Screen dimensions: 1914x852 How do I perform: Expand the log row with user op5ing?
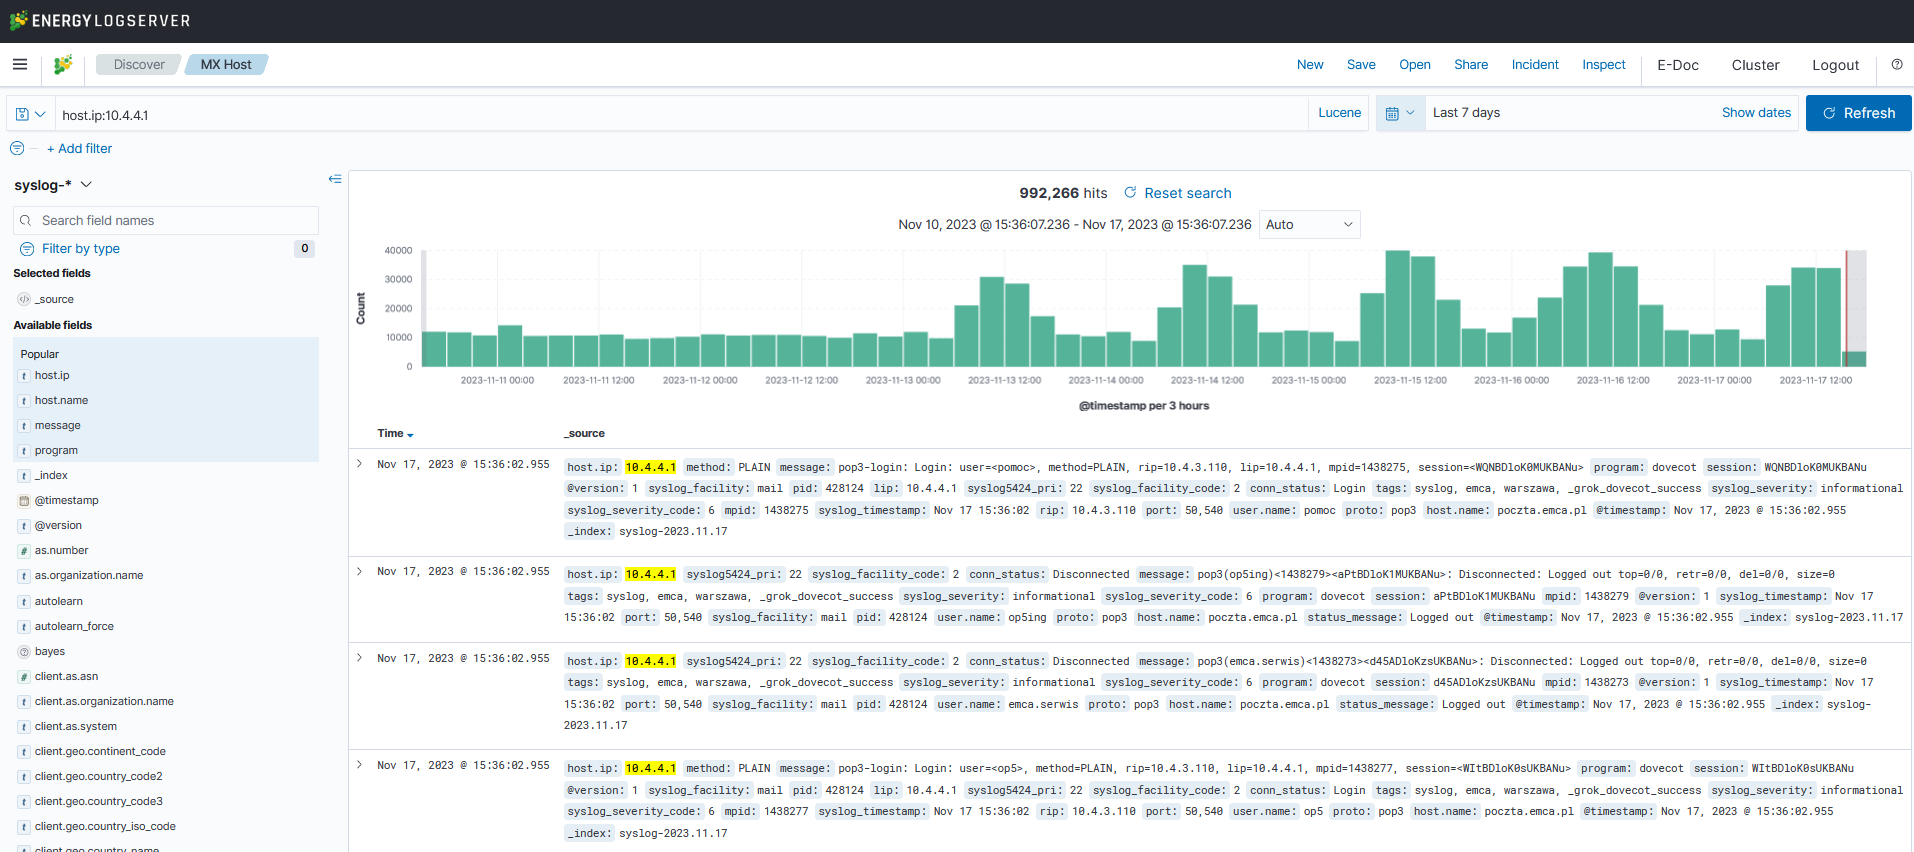pos(360,571)
